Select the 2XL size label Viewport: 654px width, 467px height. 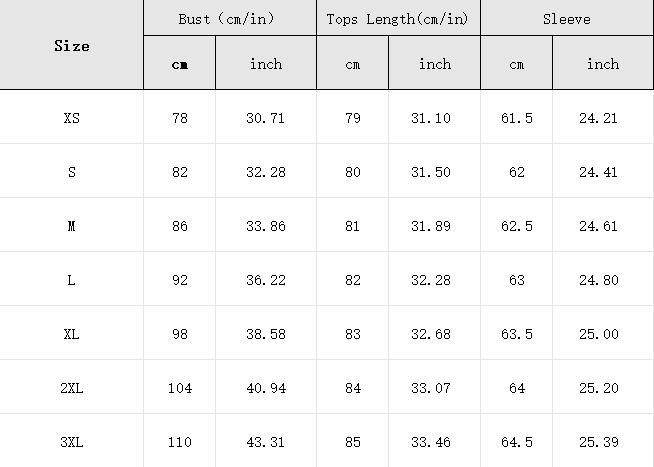[72, 388]
